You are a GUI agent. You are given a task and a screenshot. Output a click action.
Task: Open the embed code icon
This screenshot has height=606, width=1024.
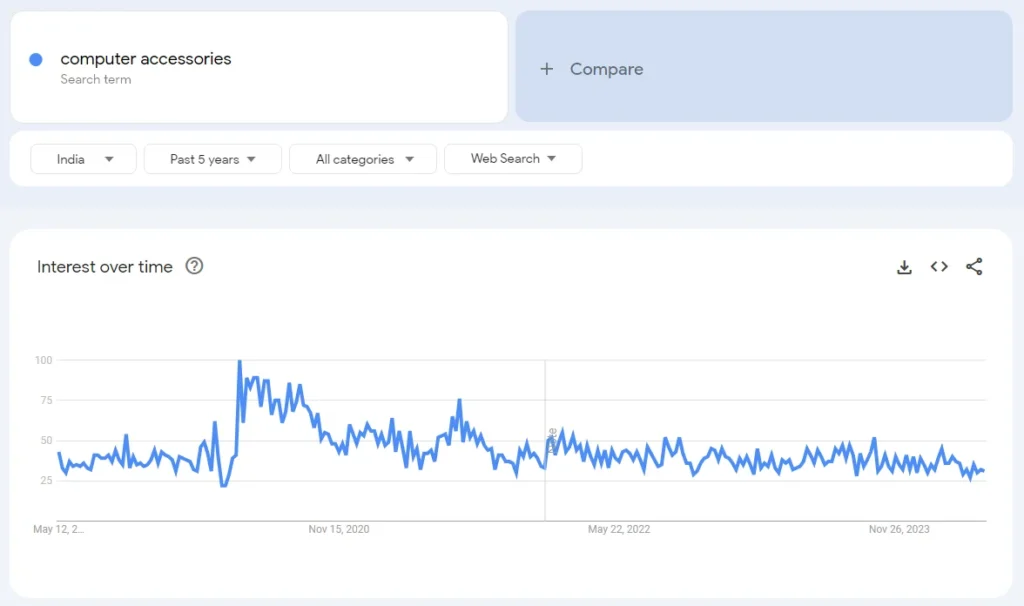[939, 267]
